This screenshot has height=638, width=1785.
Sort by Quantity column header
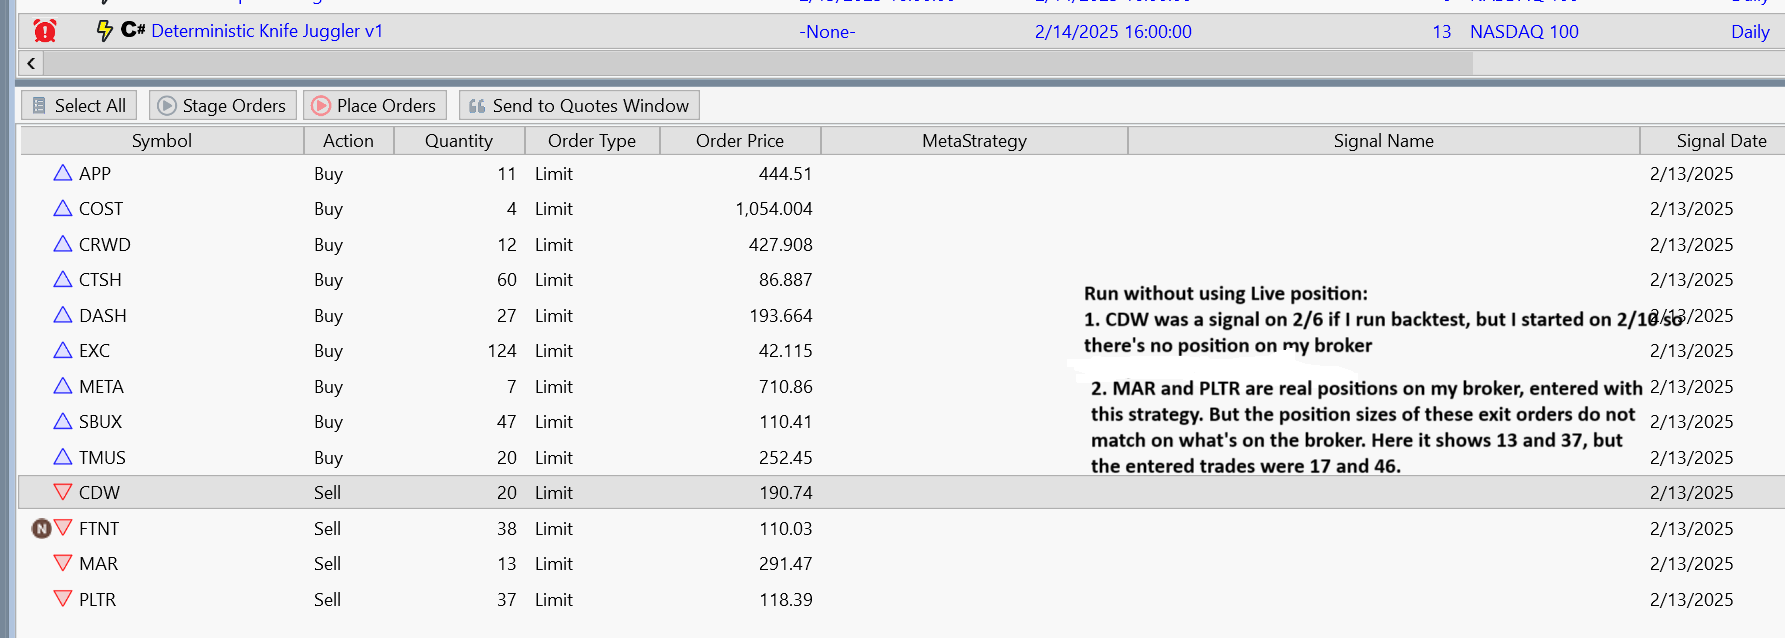tap(459, 141)
